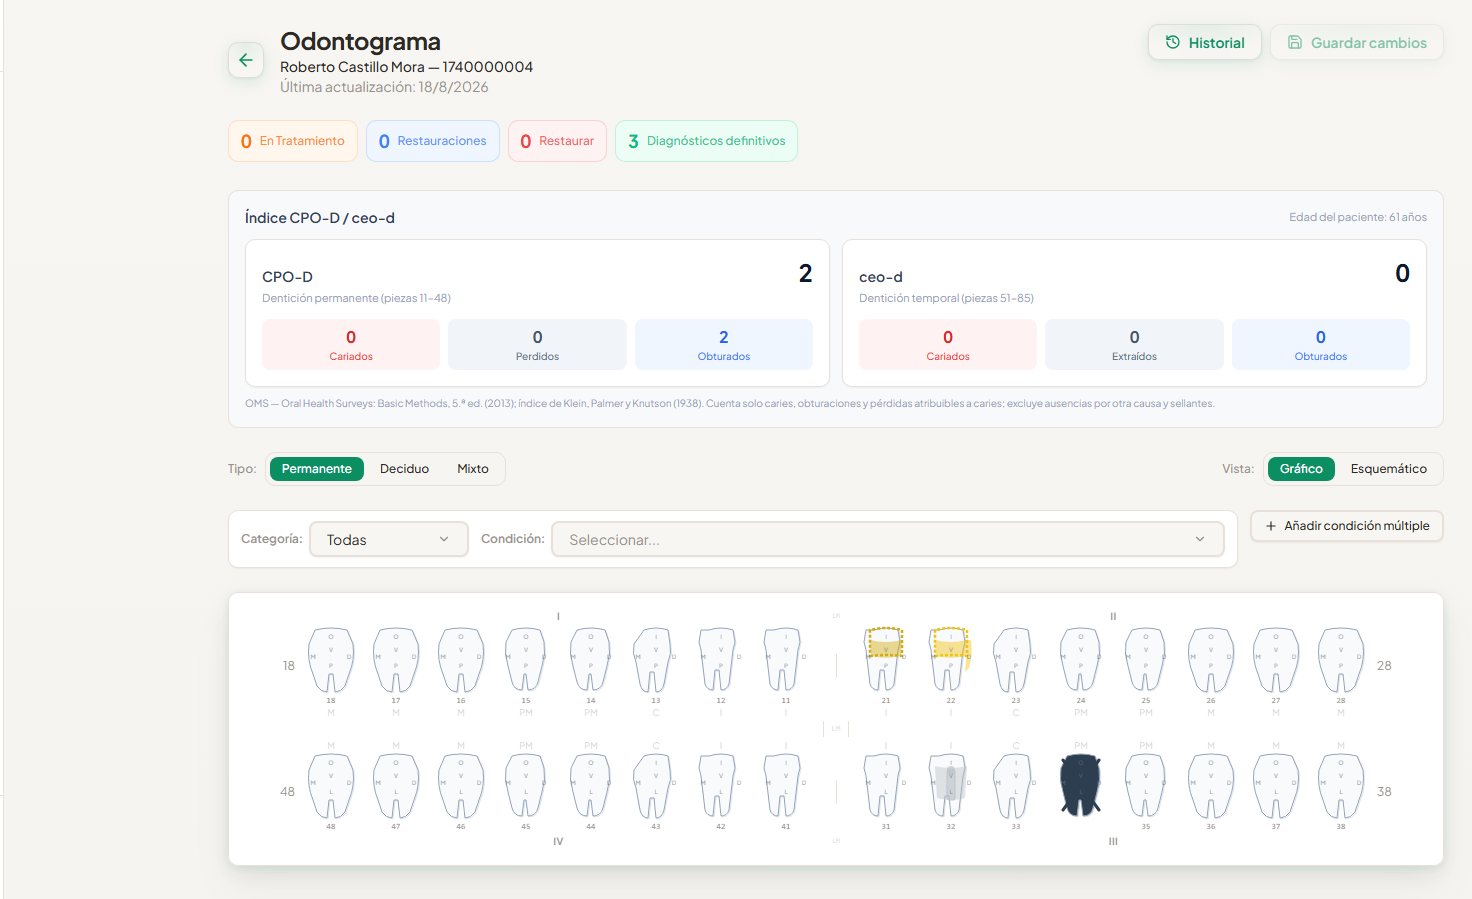Select the dark filled missing tooth
The image size is (1472, 899).
tap(1080, 786)
